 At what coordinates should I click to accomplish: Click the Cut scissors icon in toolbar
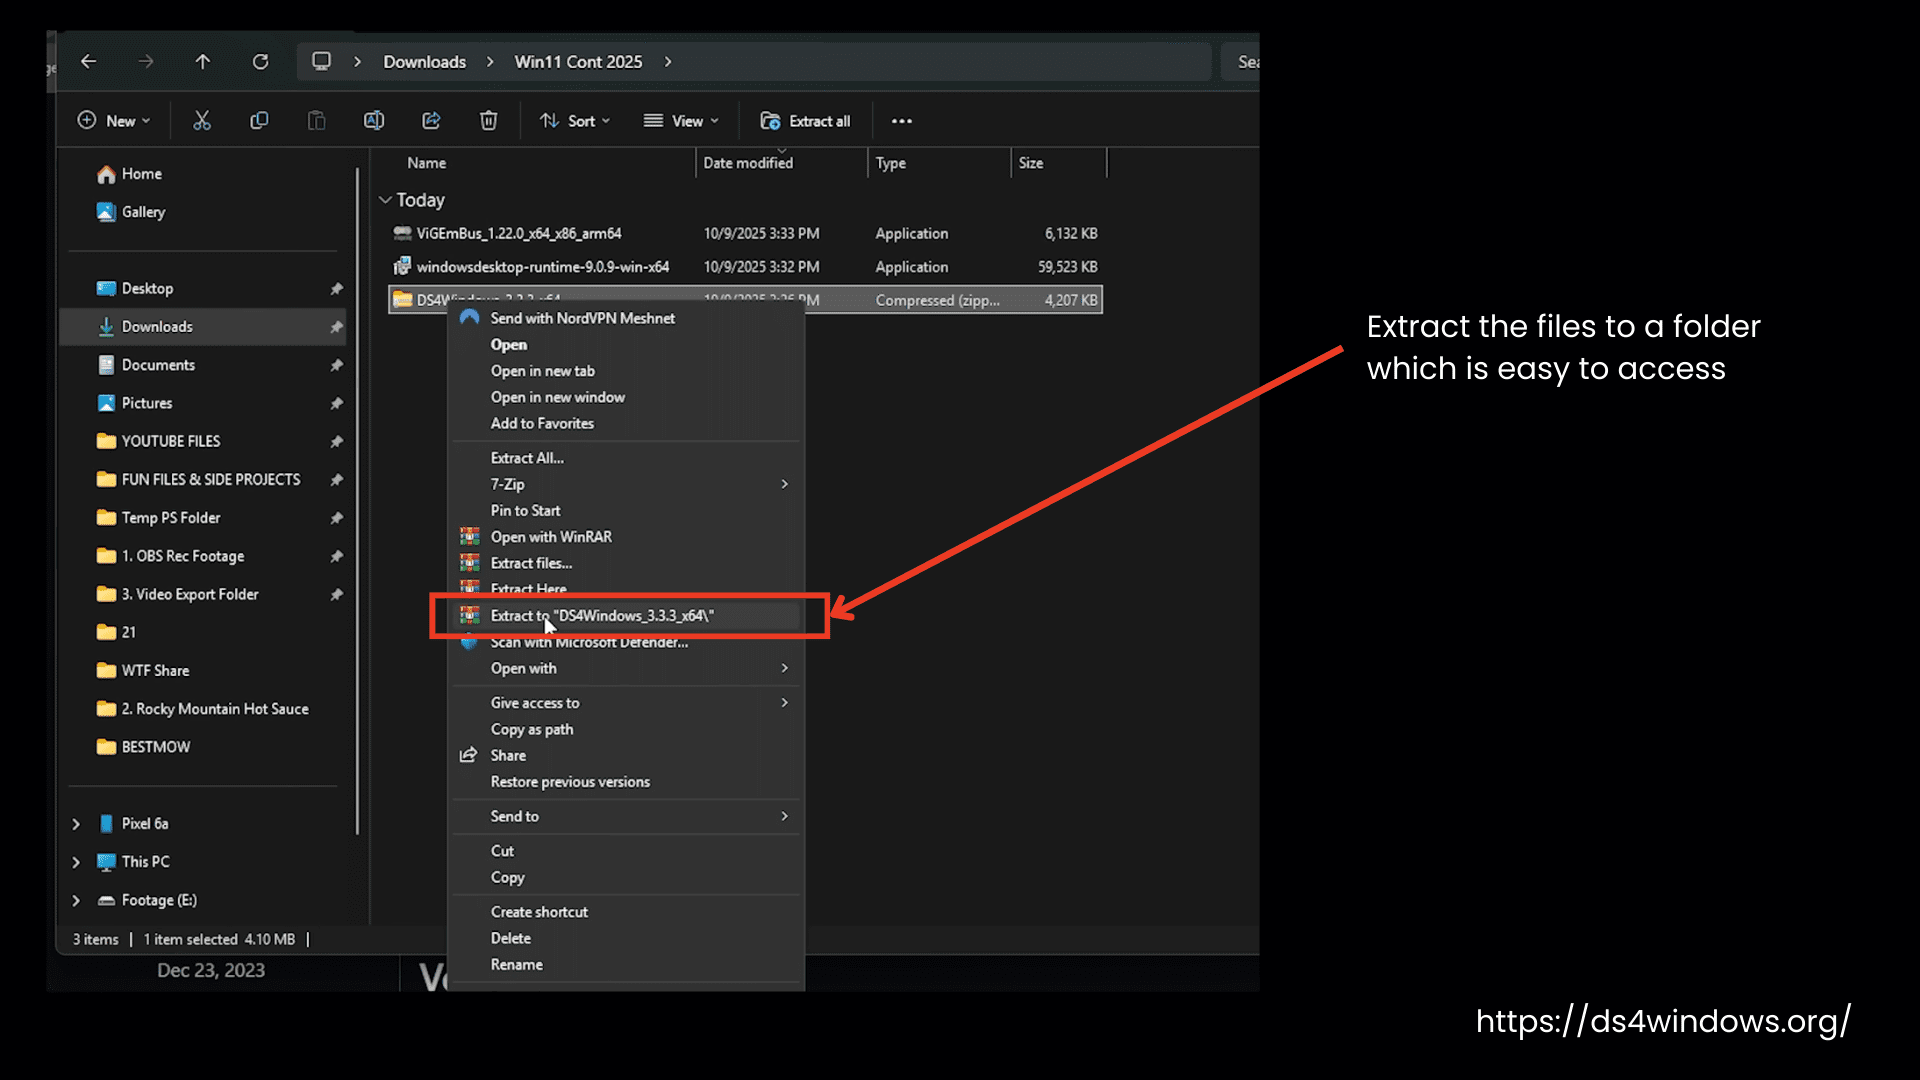202,121
